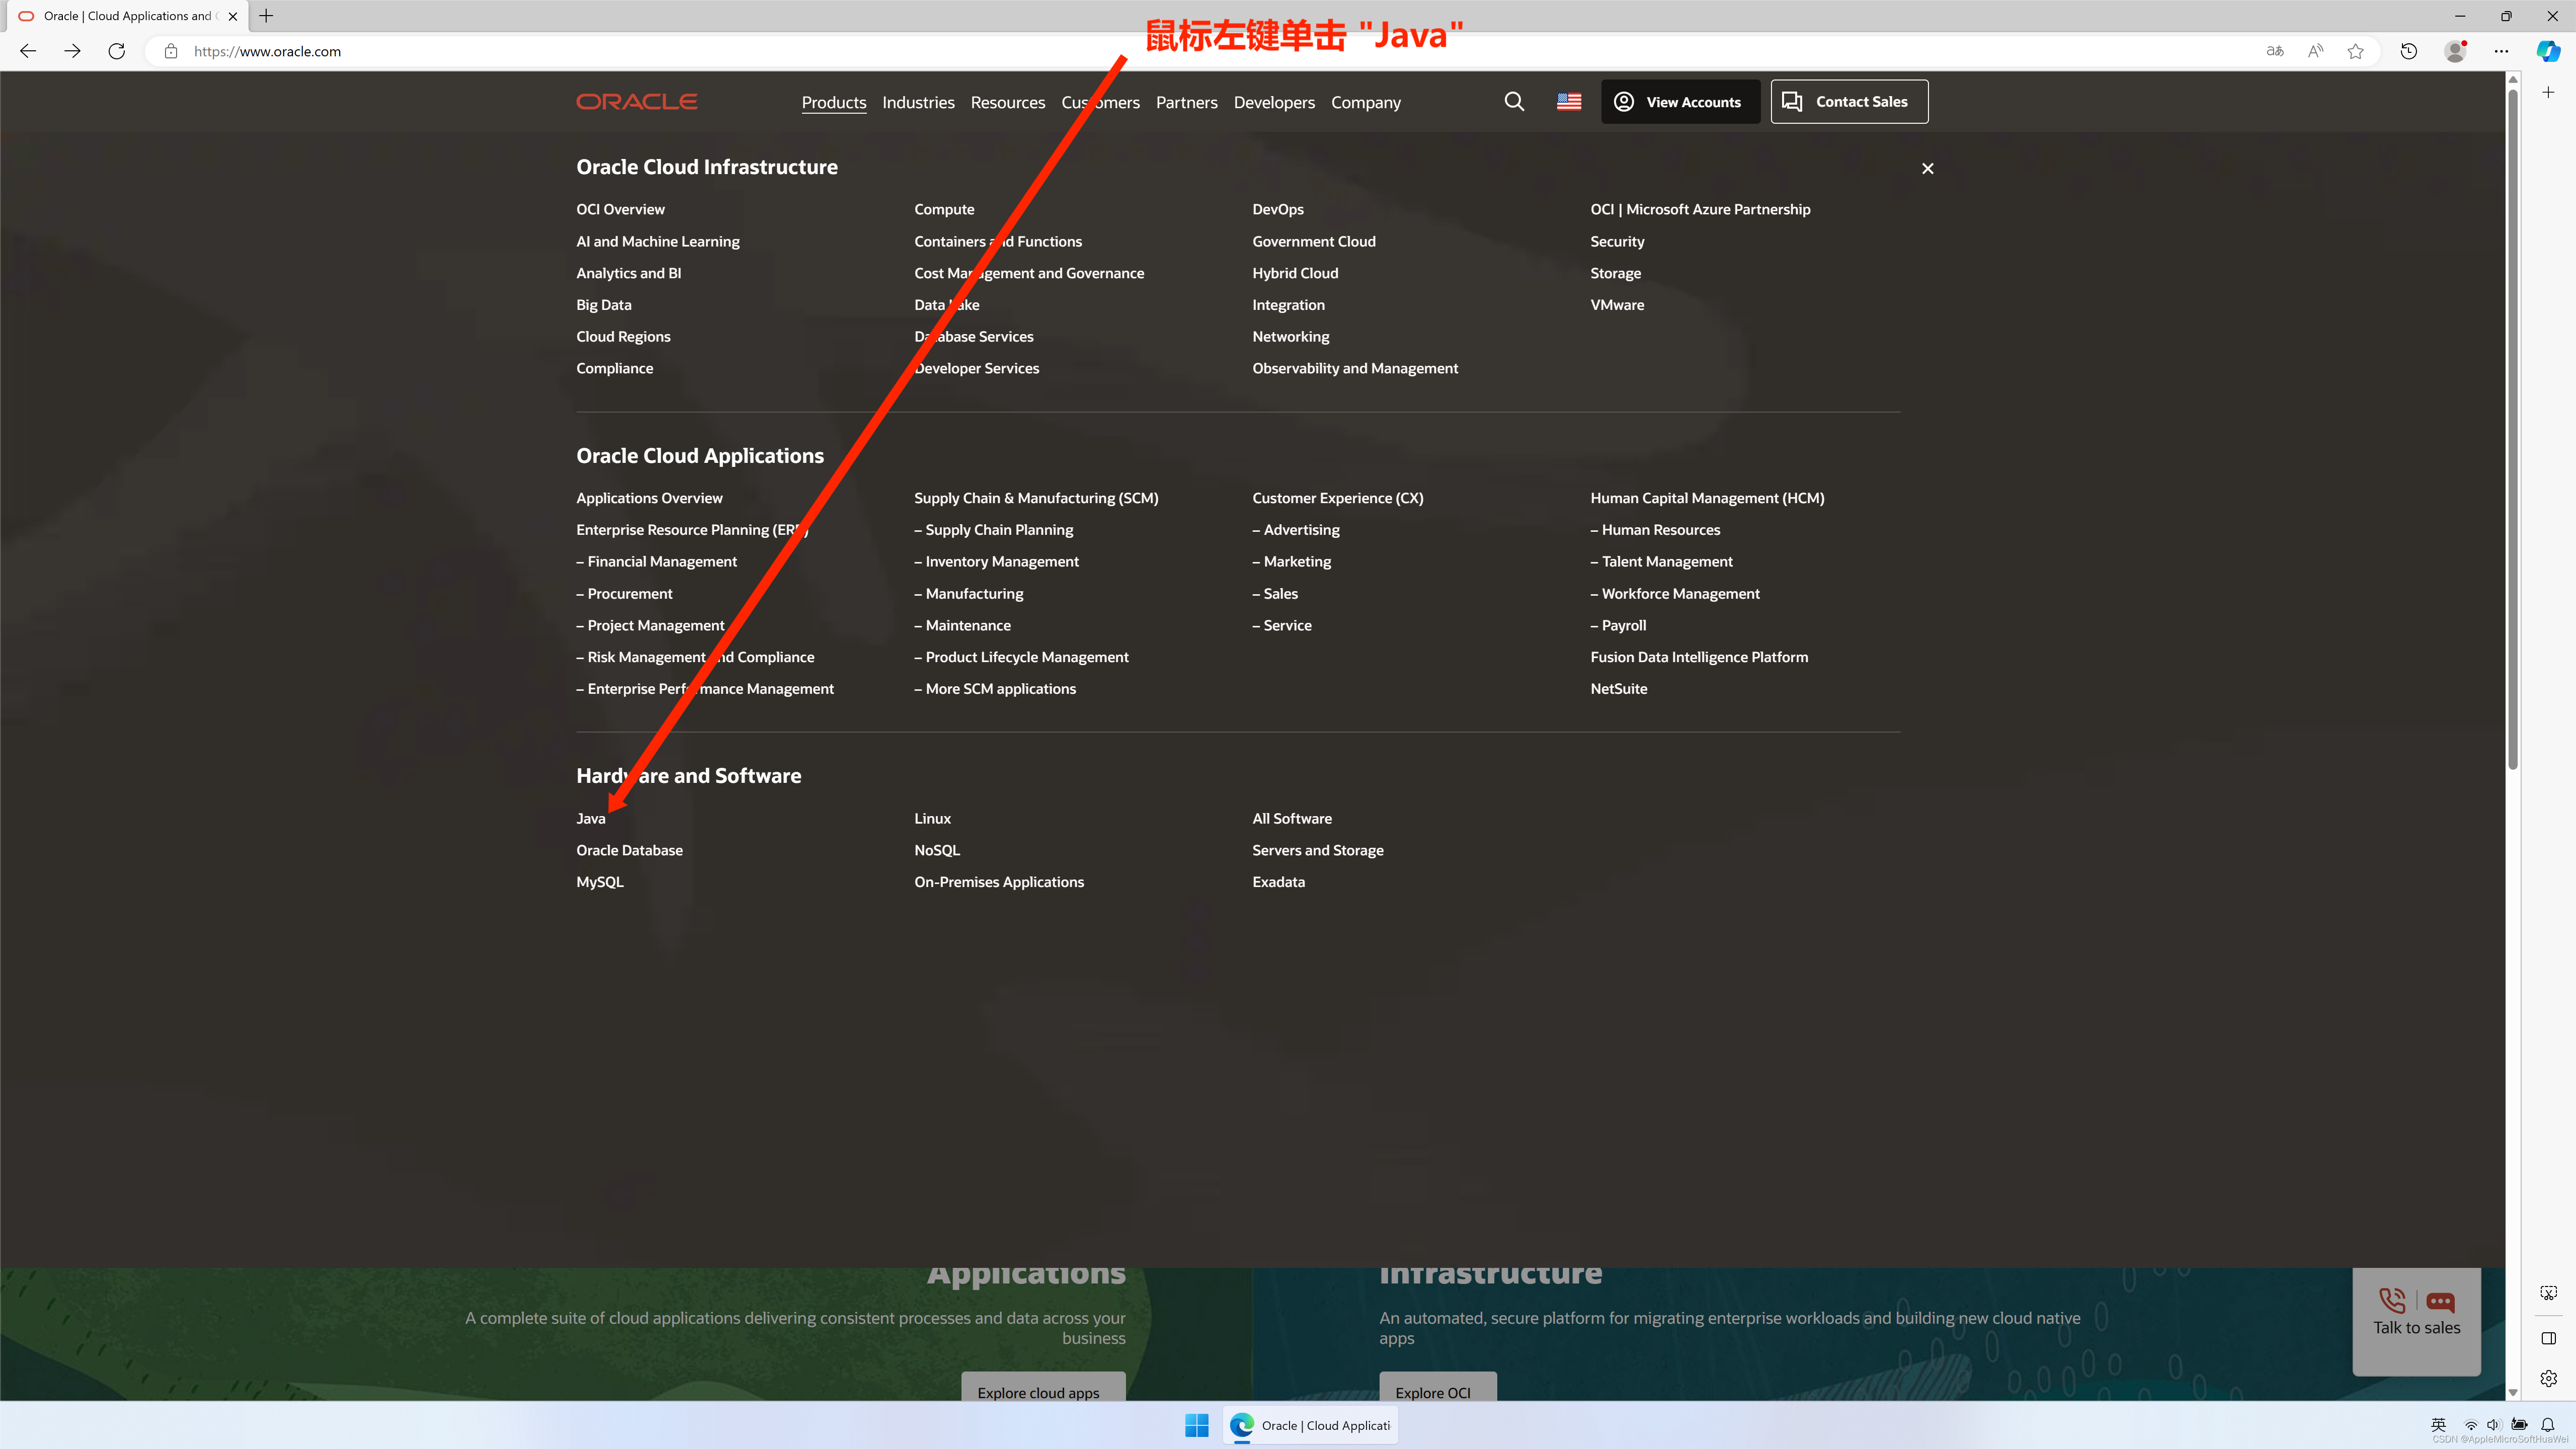This screenshot has height=1449, width=2576.
Task: Open the Settings and more menu
Action: coord(2503,51)
